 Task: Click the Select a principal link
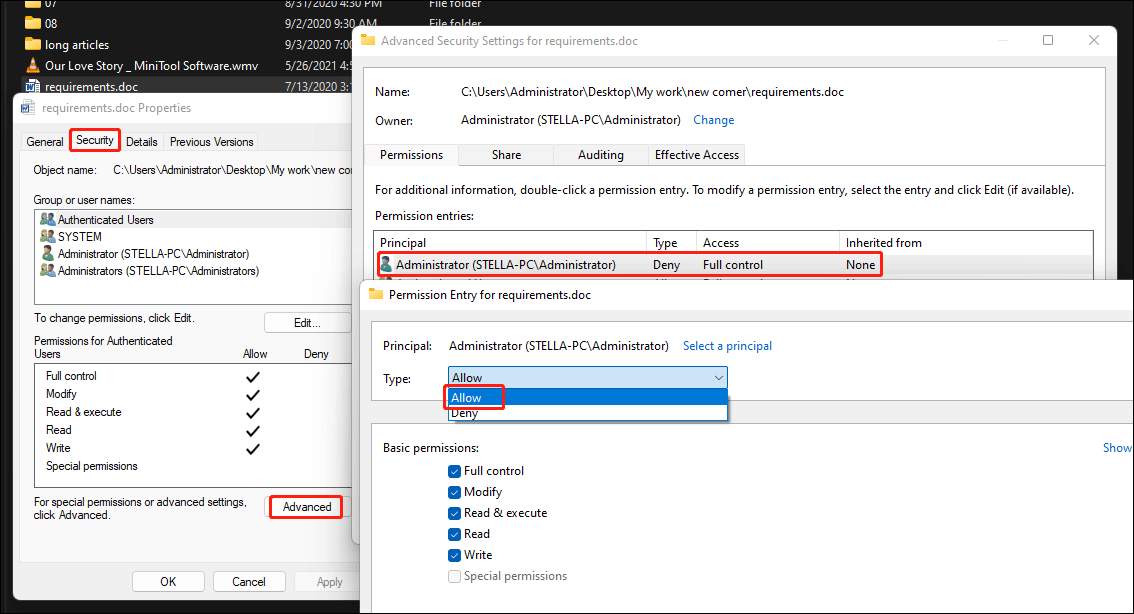click(x=727, y=346)
